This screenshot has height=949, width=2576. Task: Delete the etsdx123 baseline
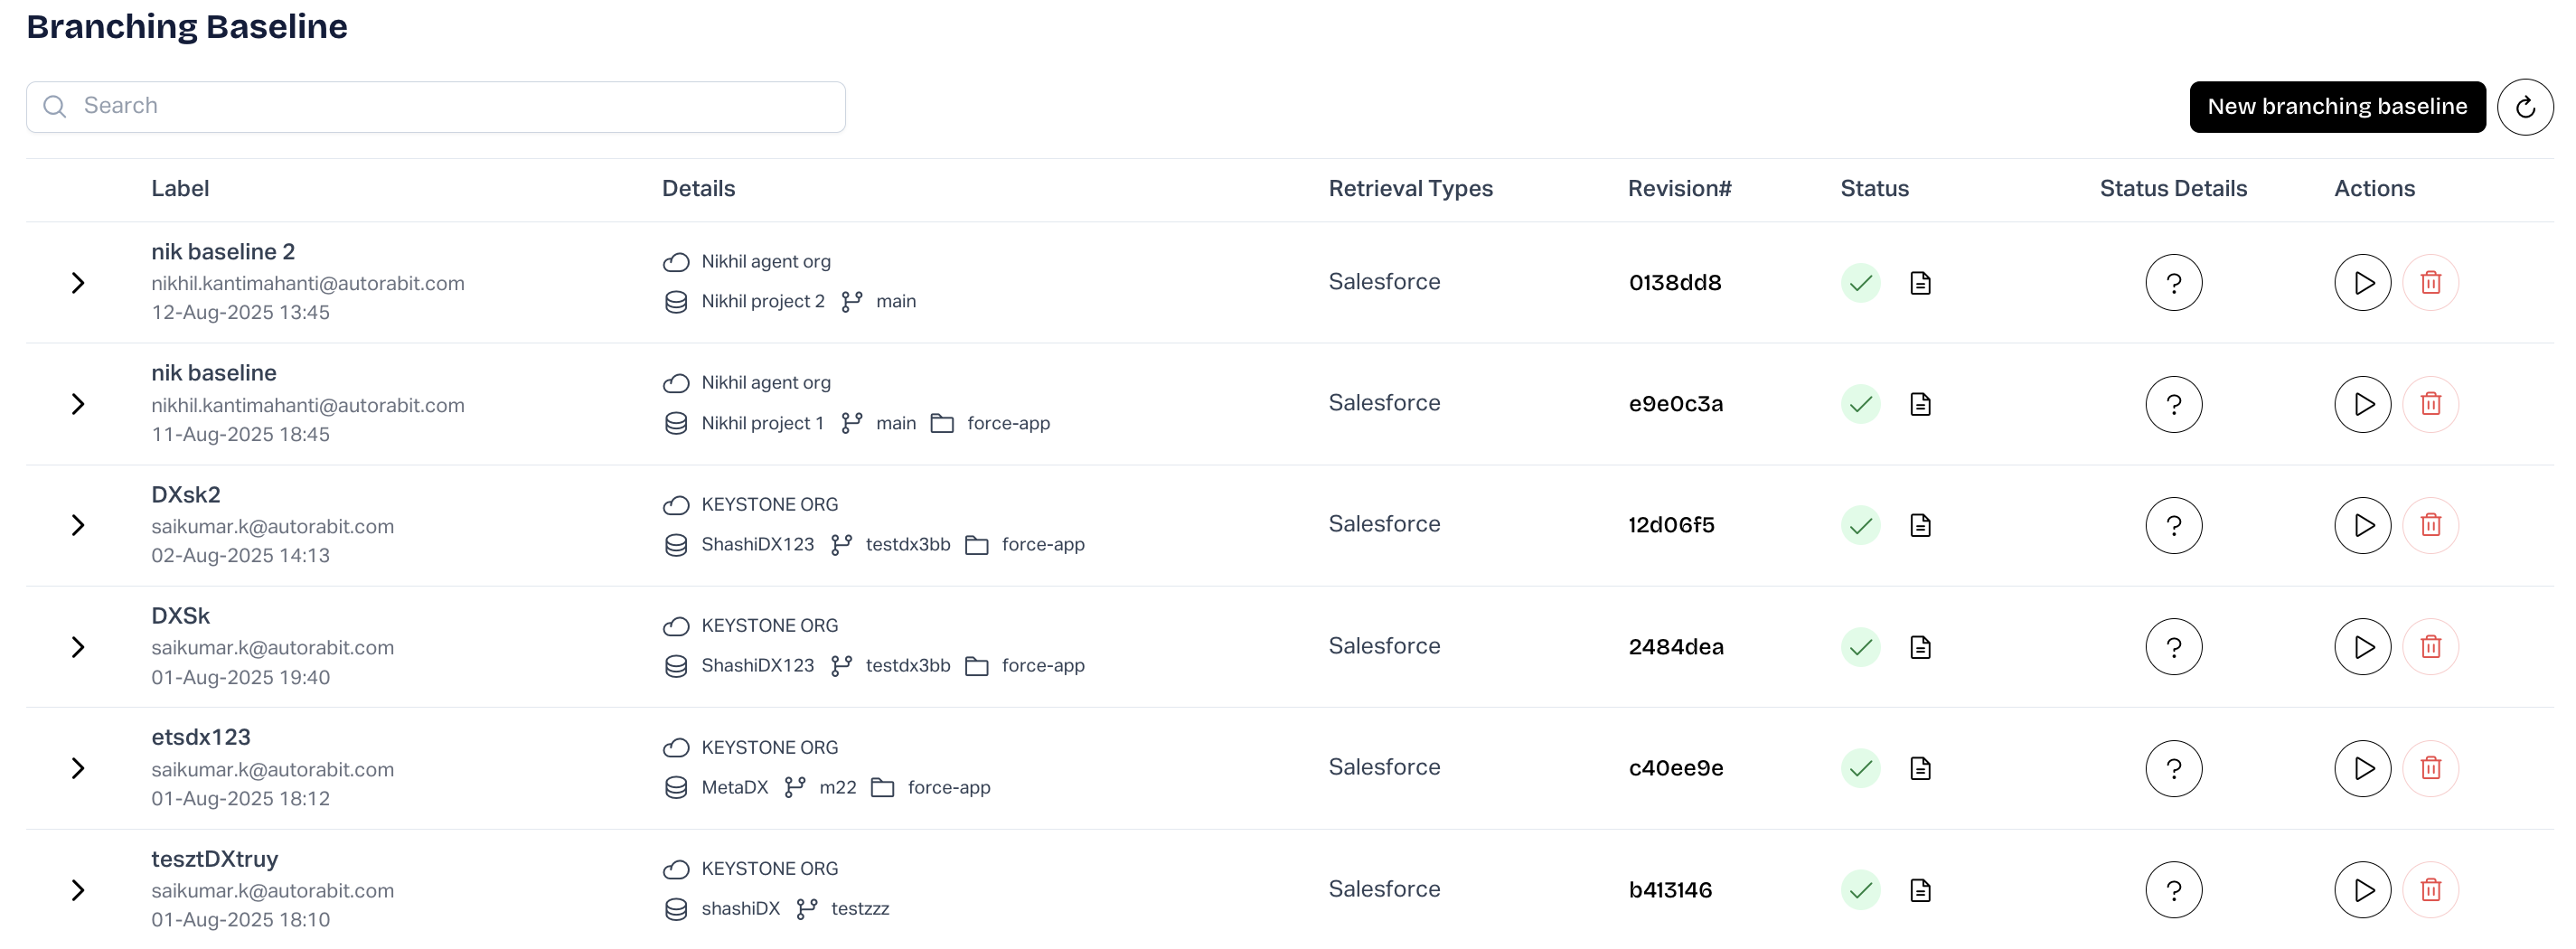point(2430,768)
